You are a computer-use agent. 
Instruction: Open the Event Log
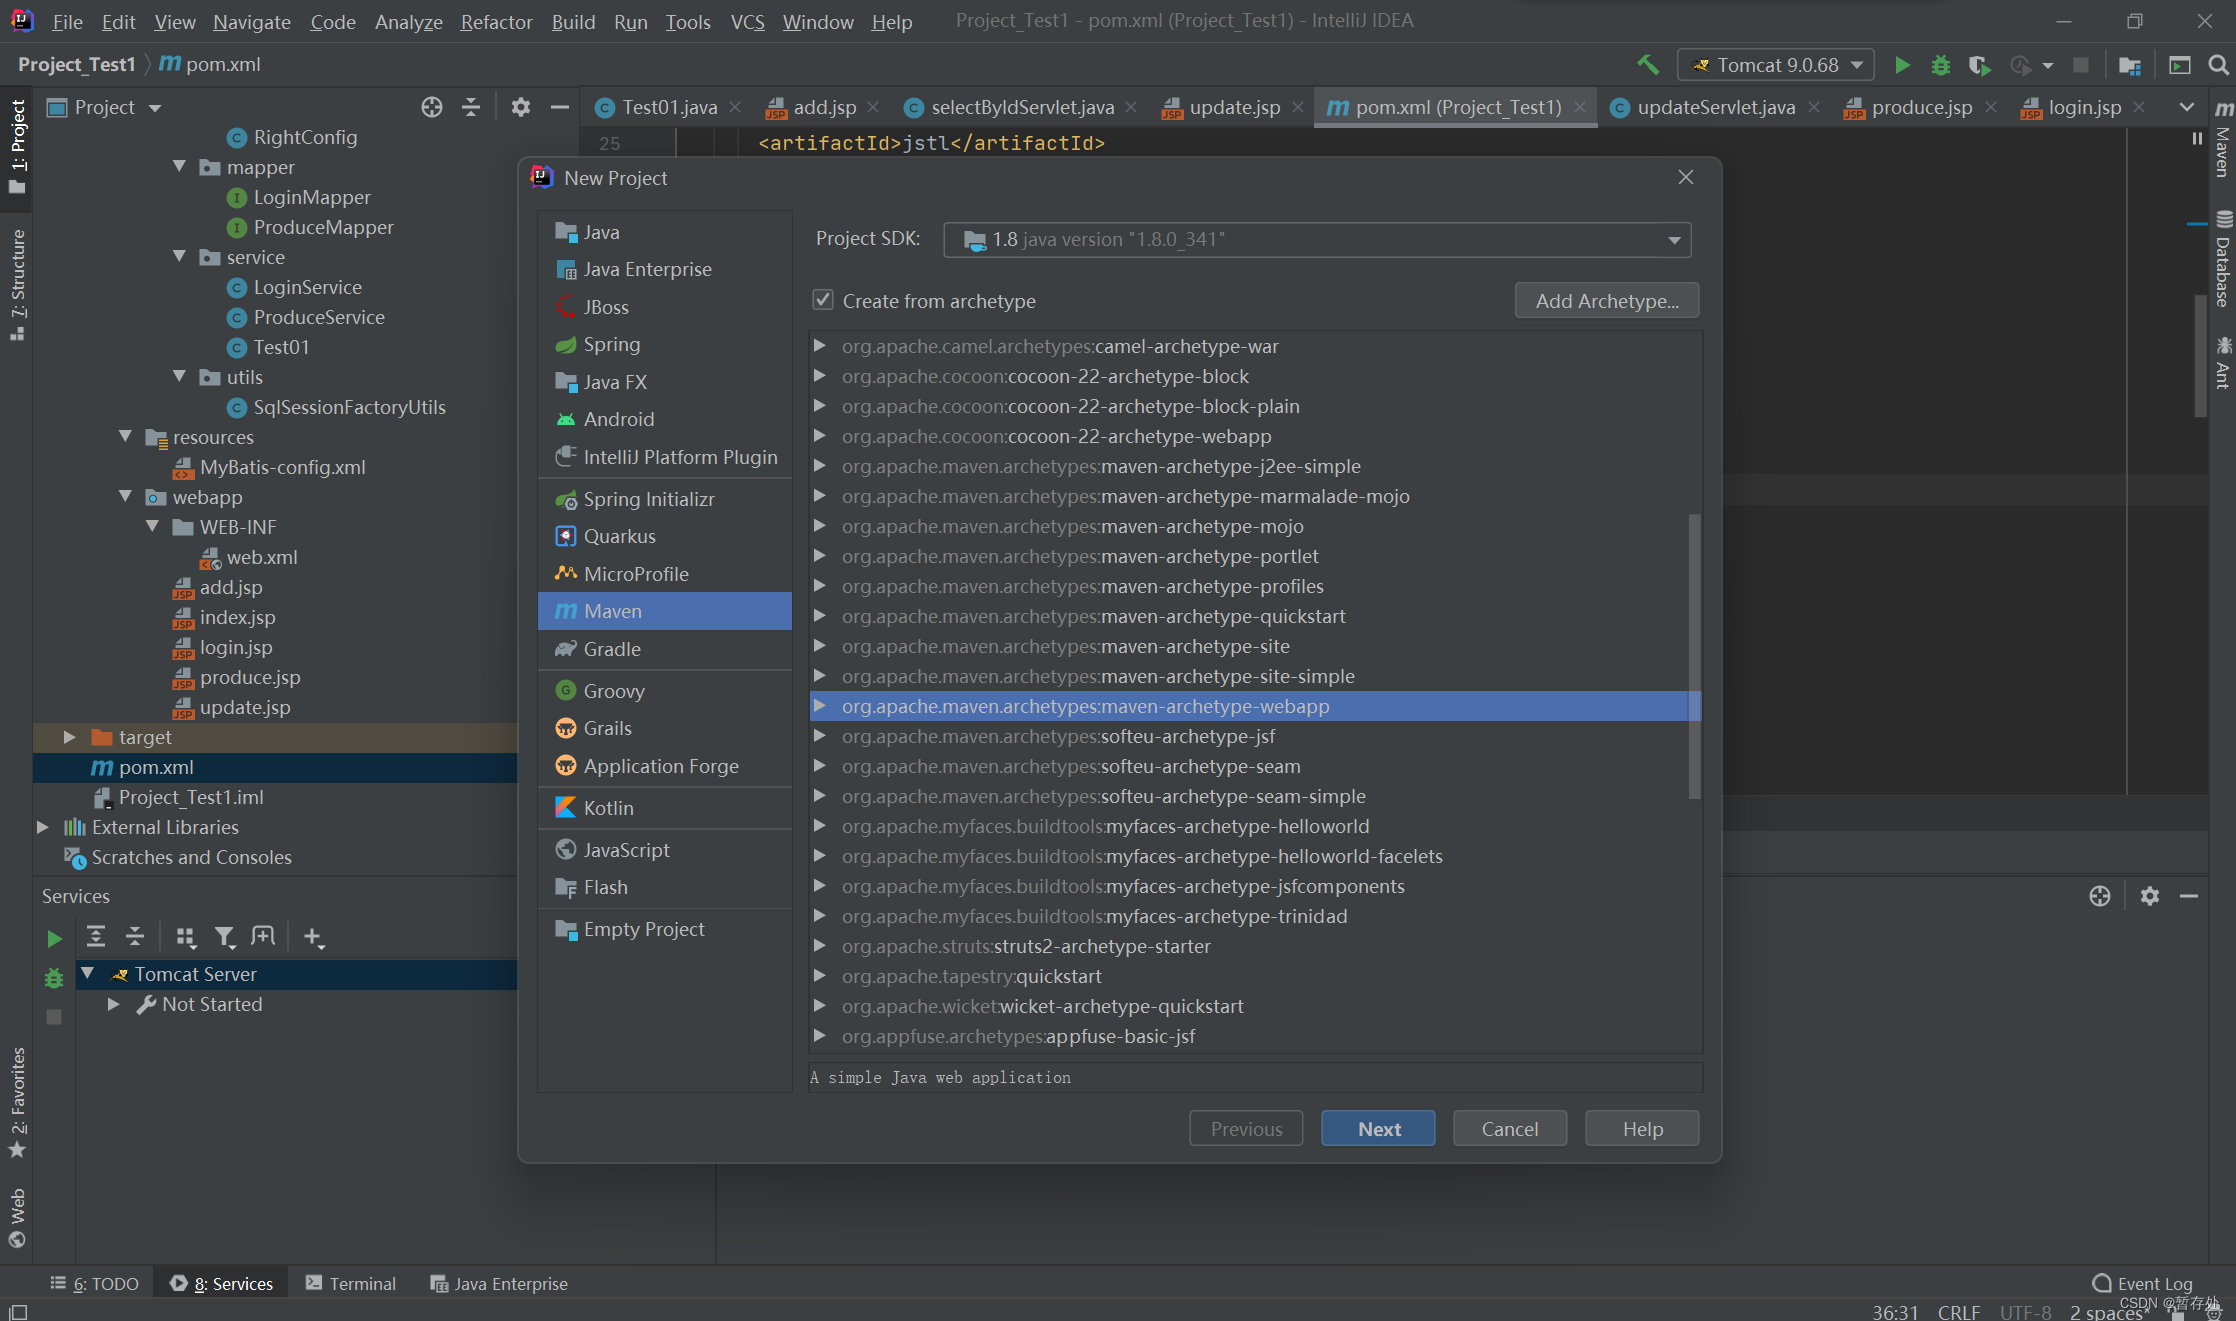[x=2142, y=1283]
